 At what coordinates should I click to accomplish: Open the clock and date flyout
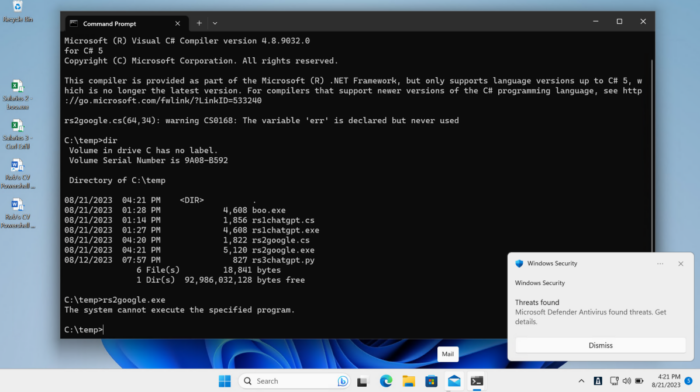coord(666,381)
